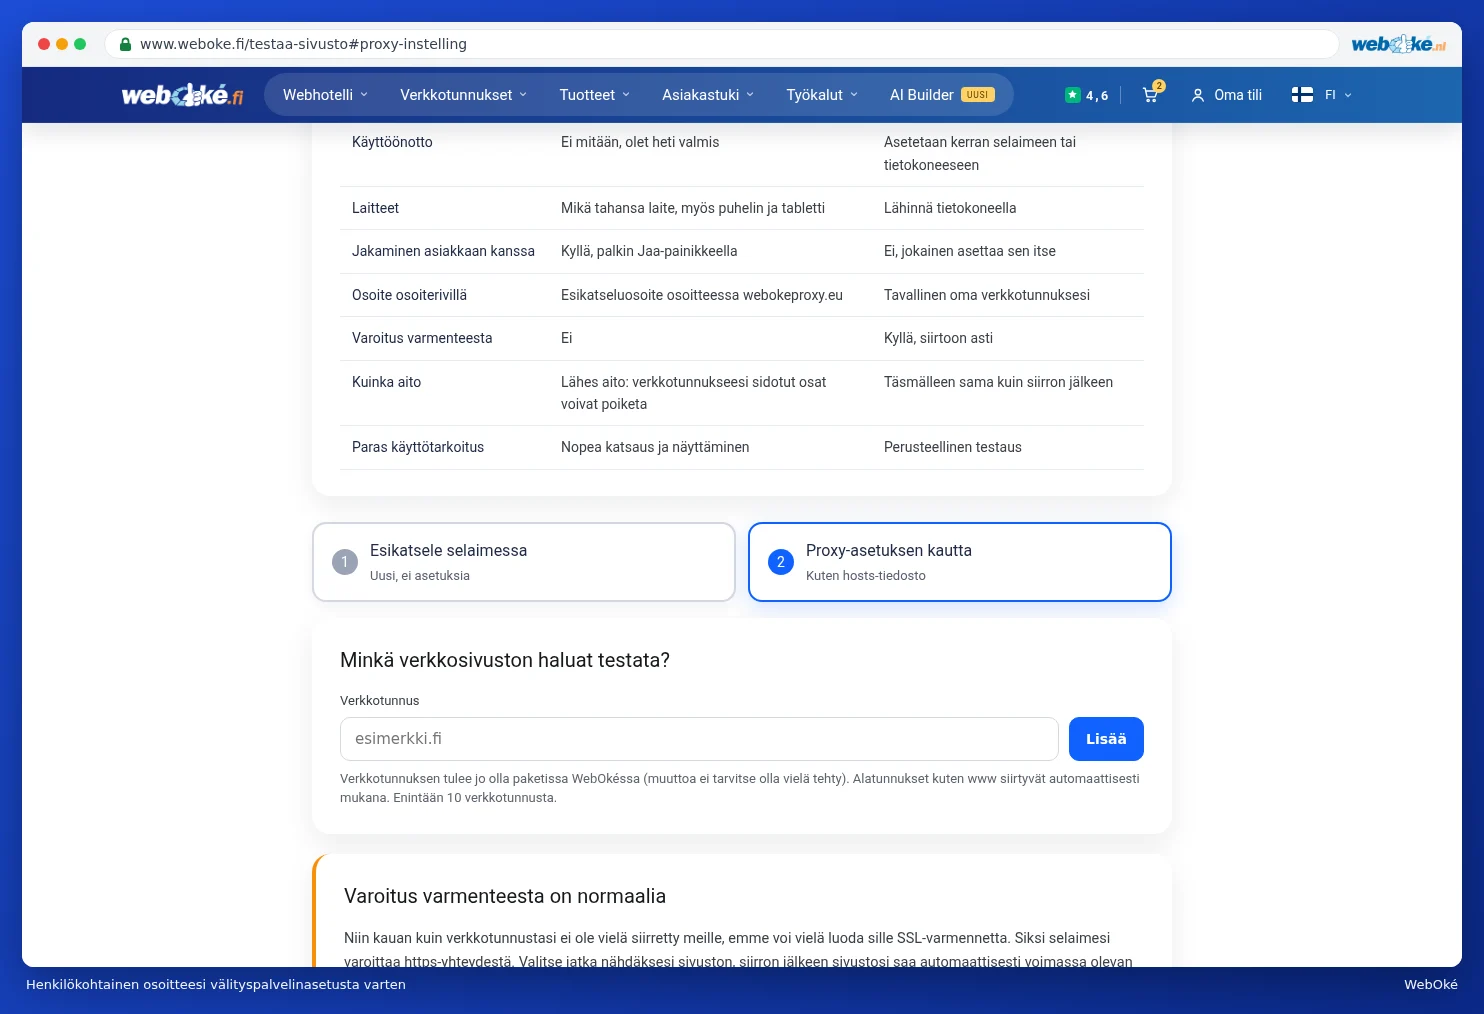Click the padlock icon in address bar
This screenshot has height=1014, width=1484.
click(125, 44)
